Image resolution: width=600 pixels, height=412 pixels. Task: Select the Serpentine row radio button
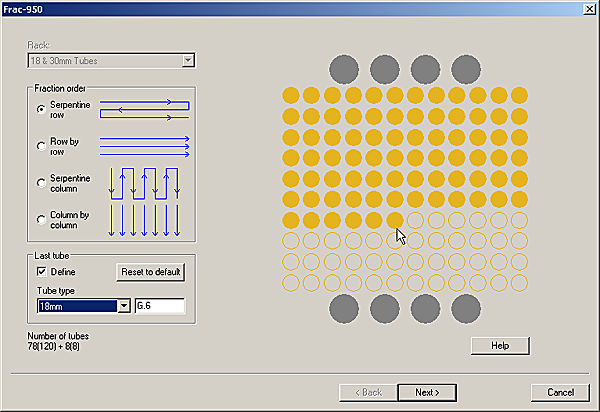[x=41, y=109]
